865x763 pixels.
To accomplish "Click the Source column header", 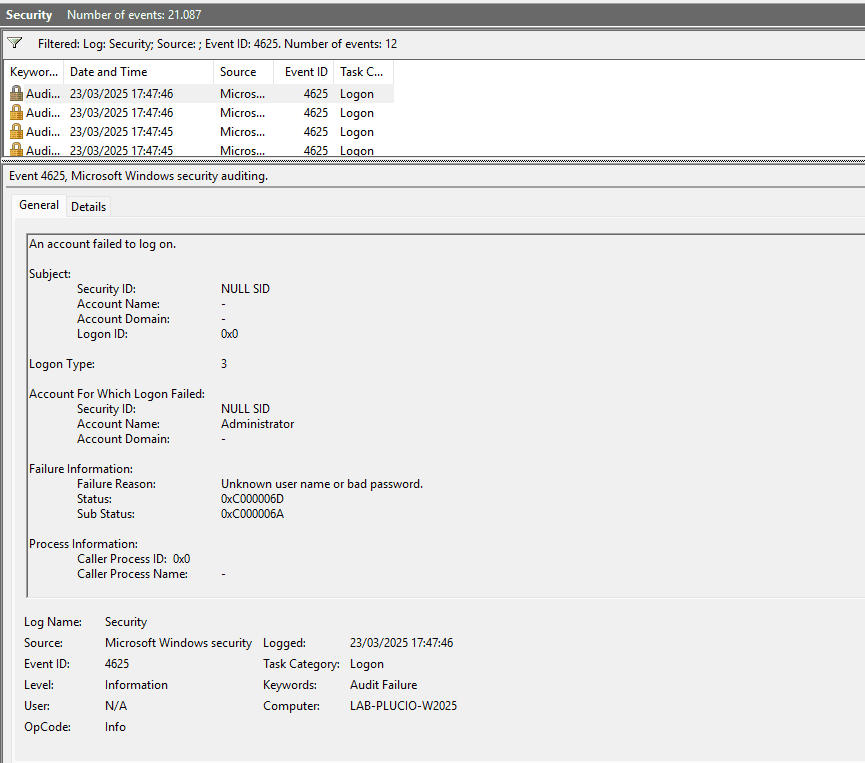I will [x=238, y=72].
